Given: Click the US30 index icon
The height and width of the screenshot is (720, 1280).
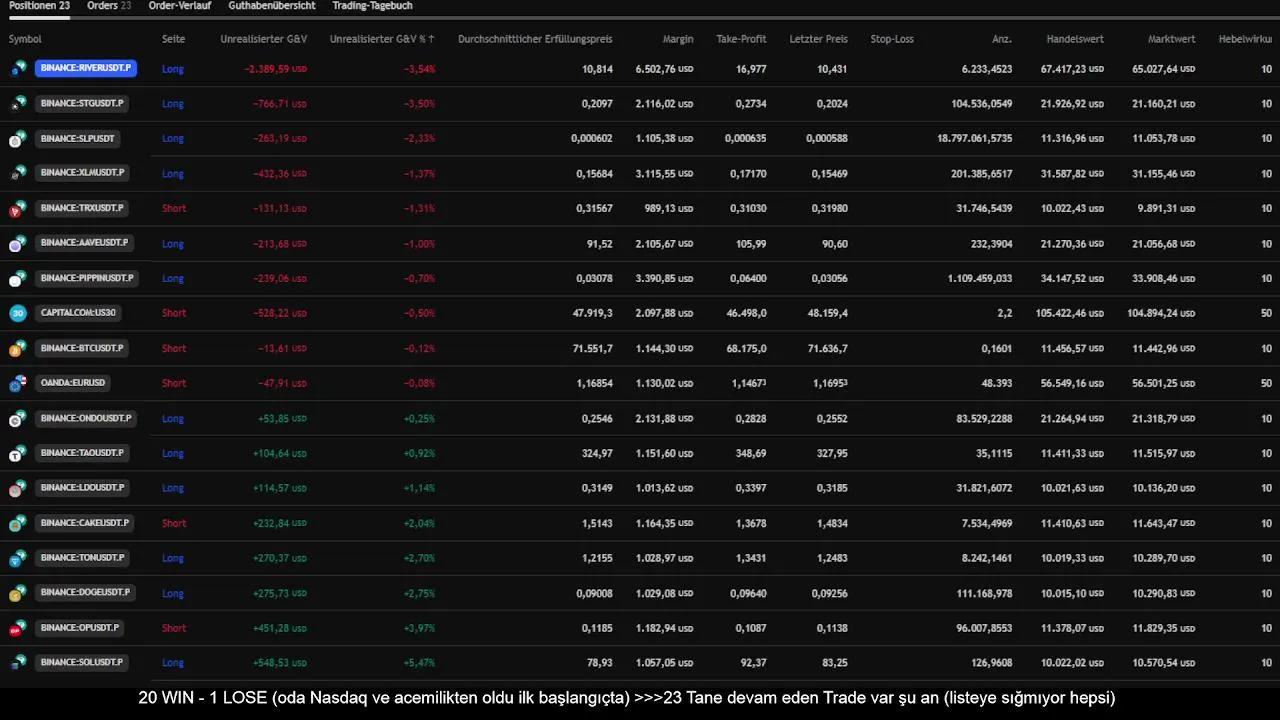Looking at the screenshot, I should (x=18, y=313).
